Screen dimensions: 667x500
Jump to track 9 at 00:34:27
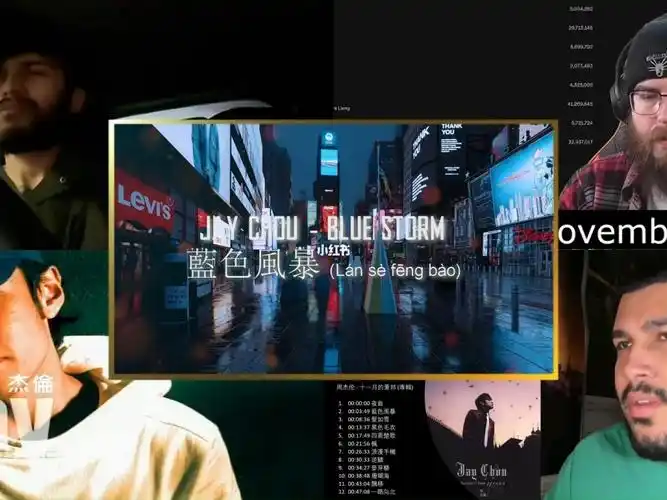click(x=364, y=468)
